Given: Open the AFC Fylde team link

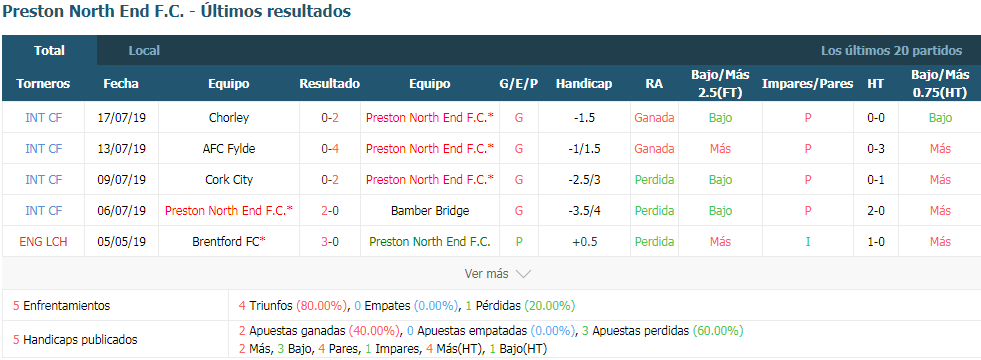Looking at the screenshot, I should tap(229, 148).
